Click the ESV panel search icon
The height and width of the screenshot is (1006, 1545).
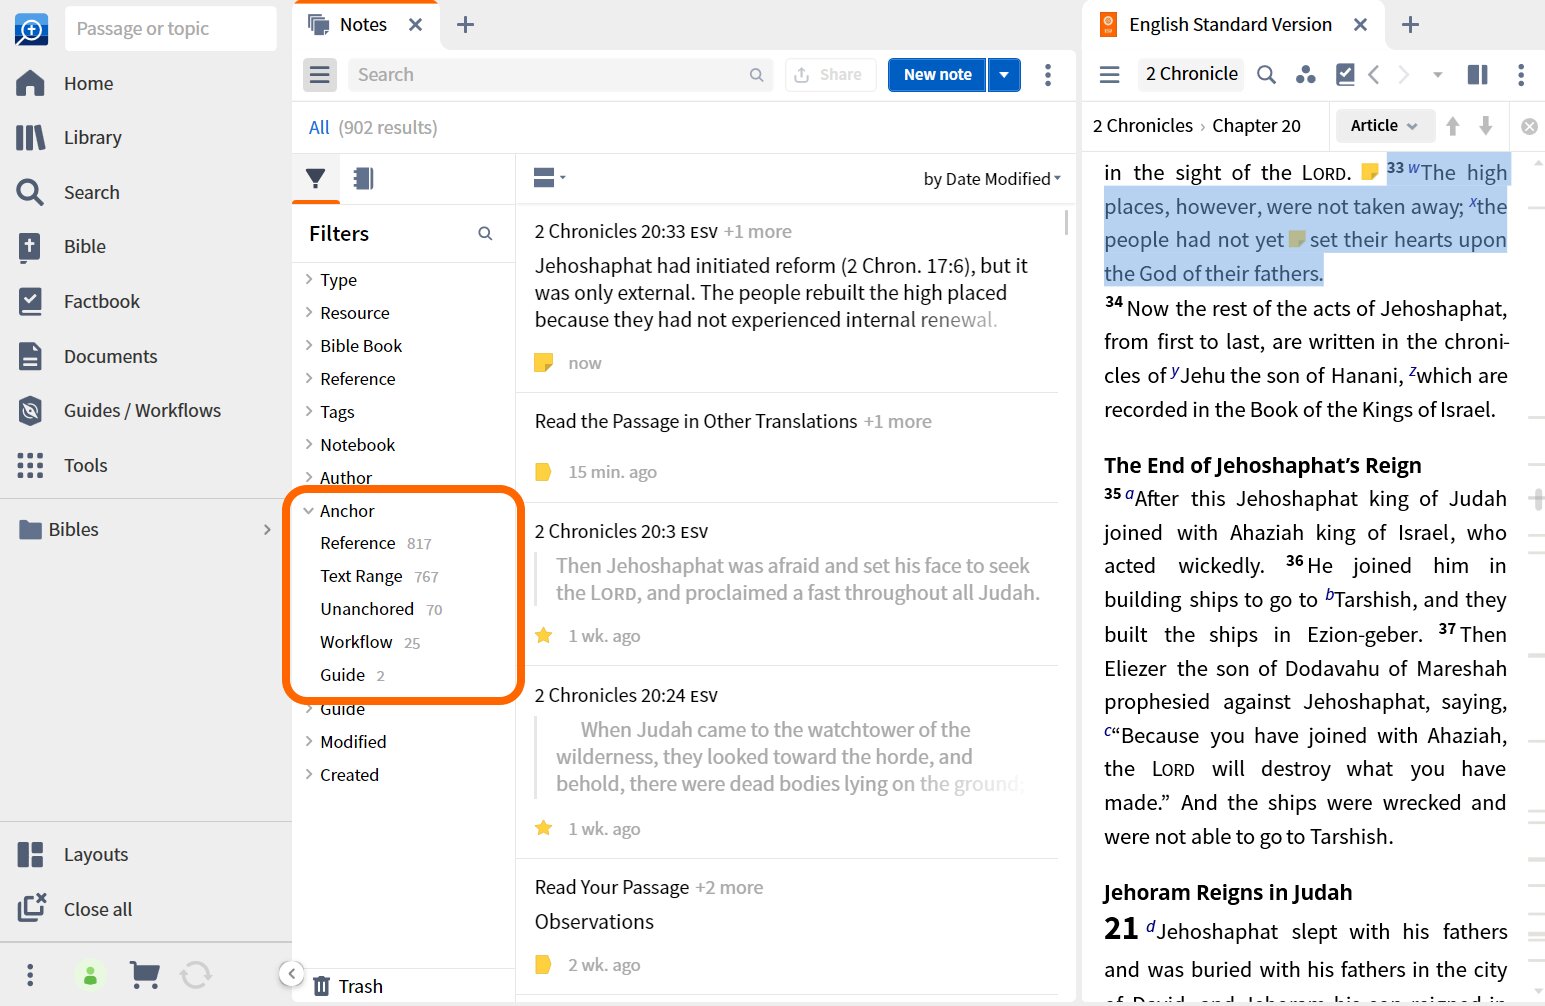pyautogui.click(x=1266, y=74)
